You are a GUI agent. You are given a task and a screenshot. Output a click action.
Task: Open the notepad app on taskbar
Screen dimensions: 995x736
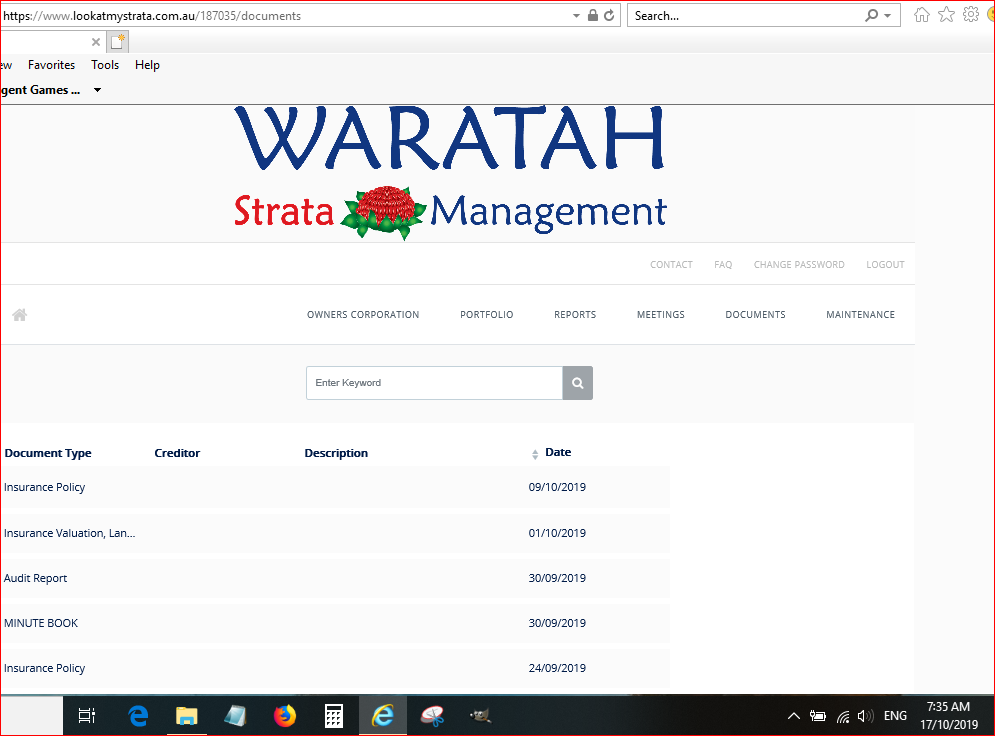(x=235, y=716)
